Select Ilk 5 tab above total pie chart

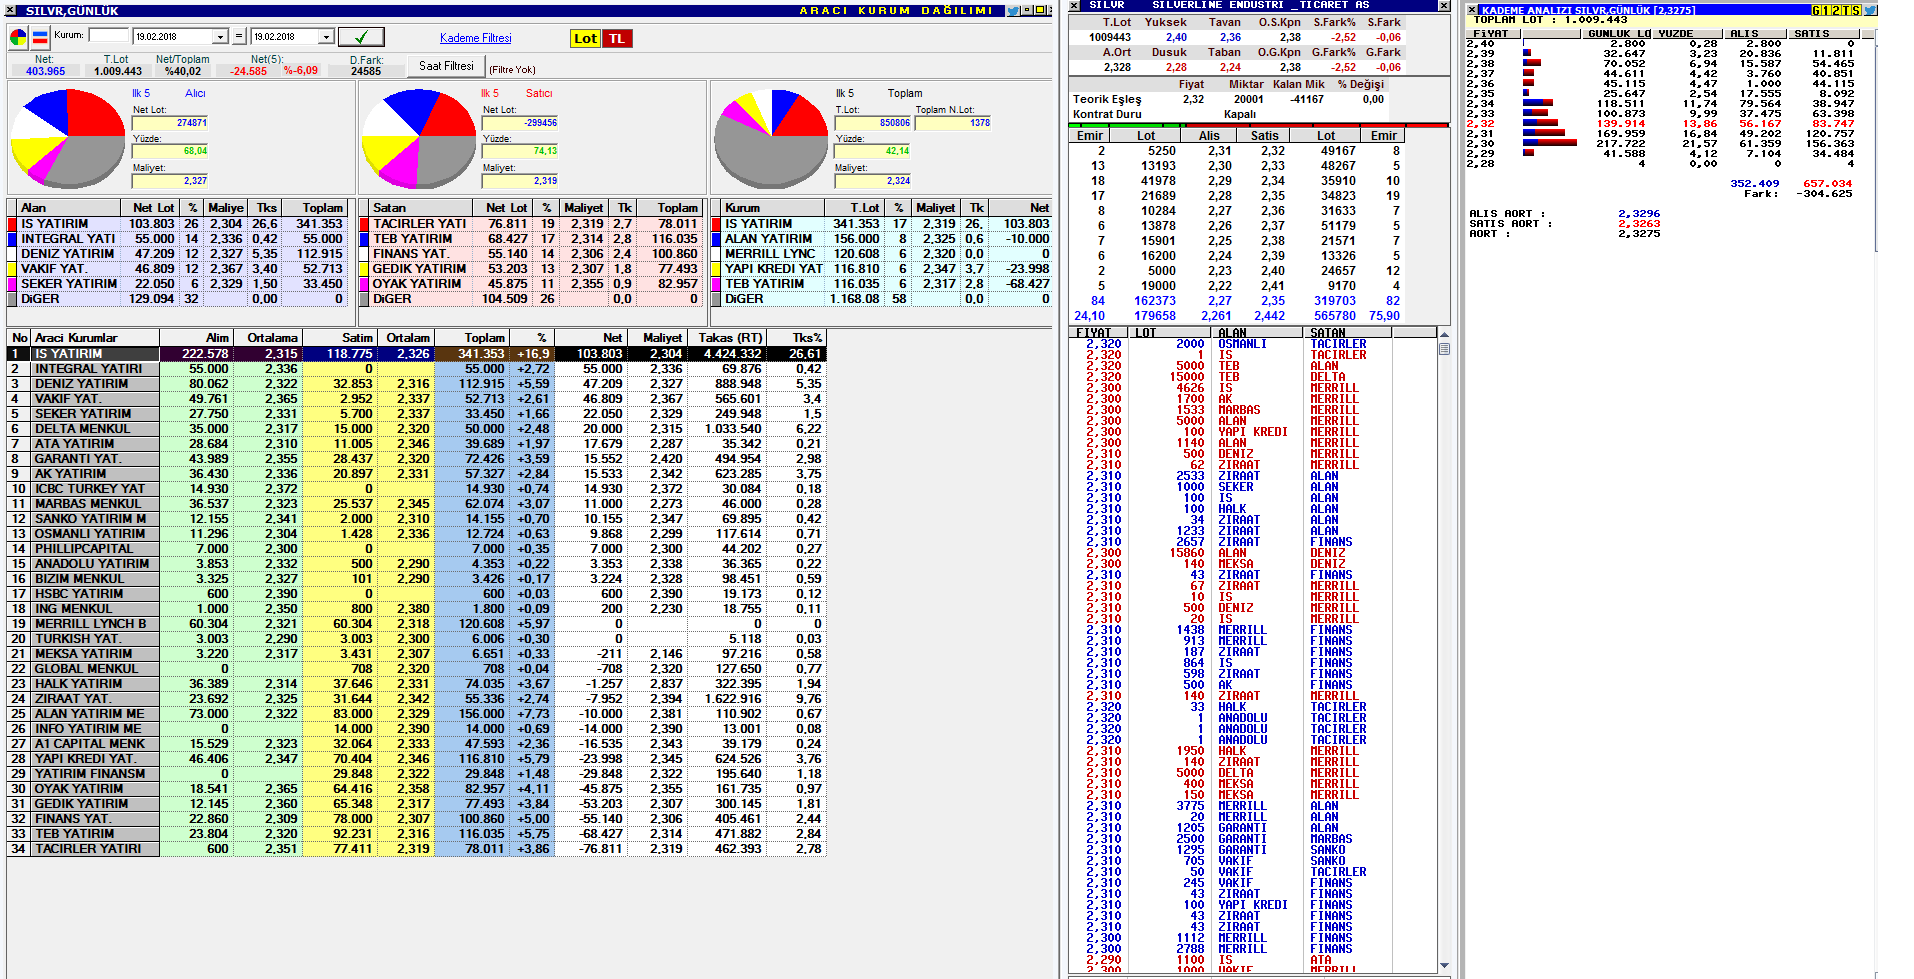coord(845,93)
